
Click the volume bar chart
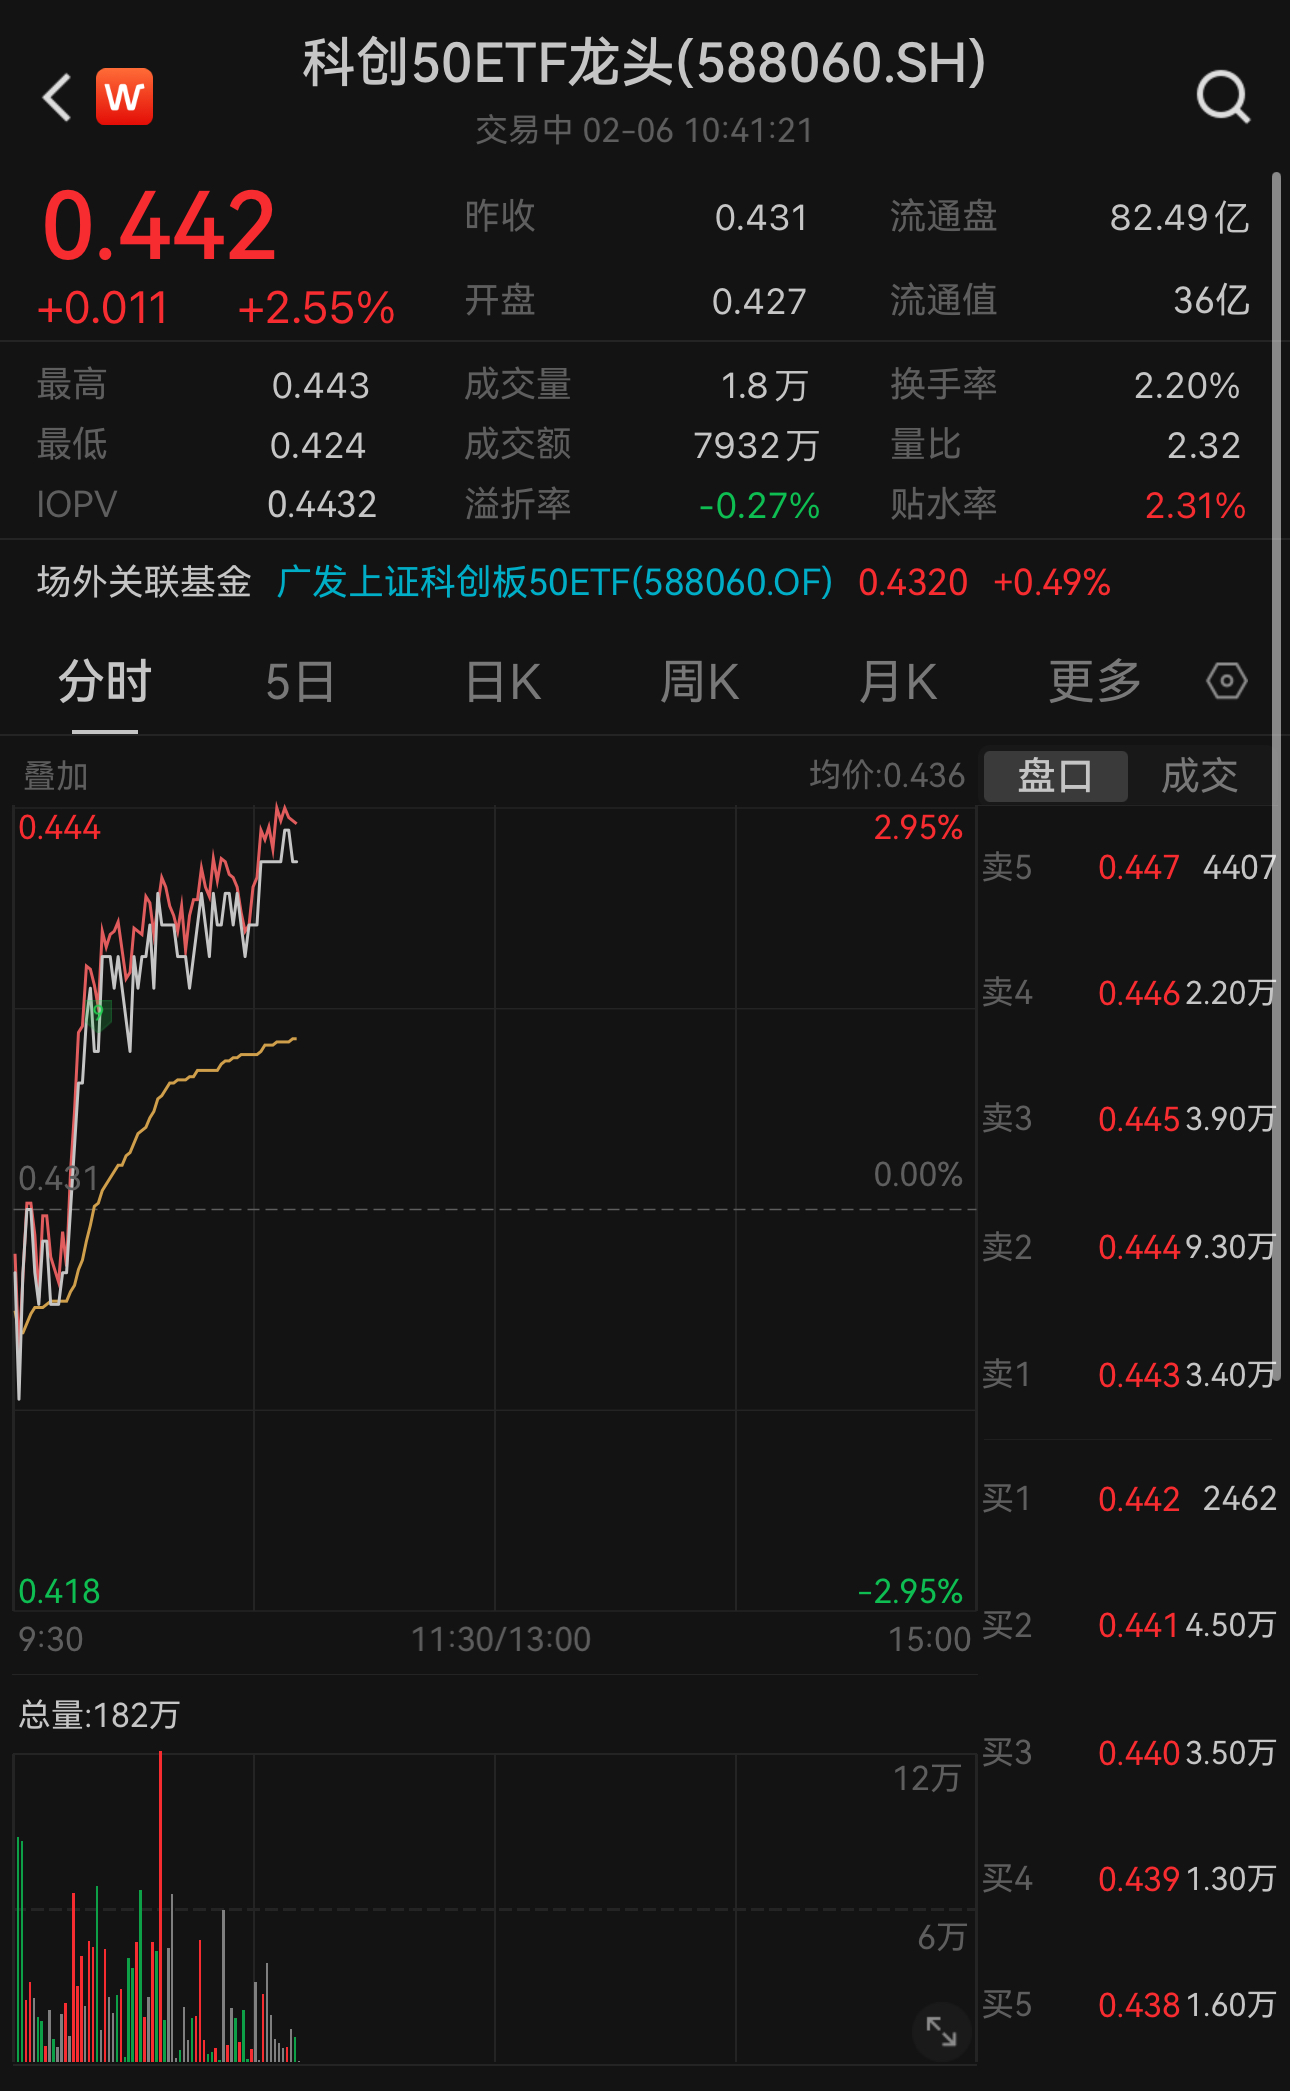[495, 1908]
